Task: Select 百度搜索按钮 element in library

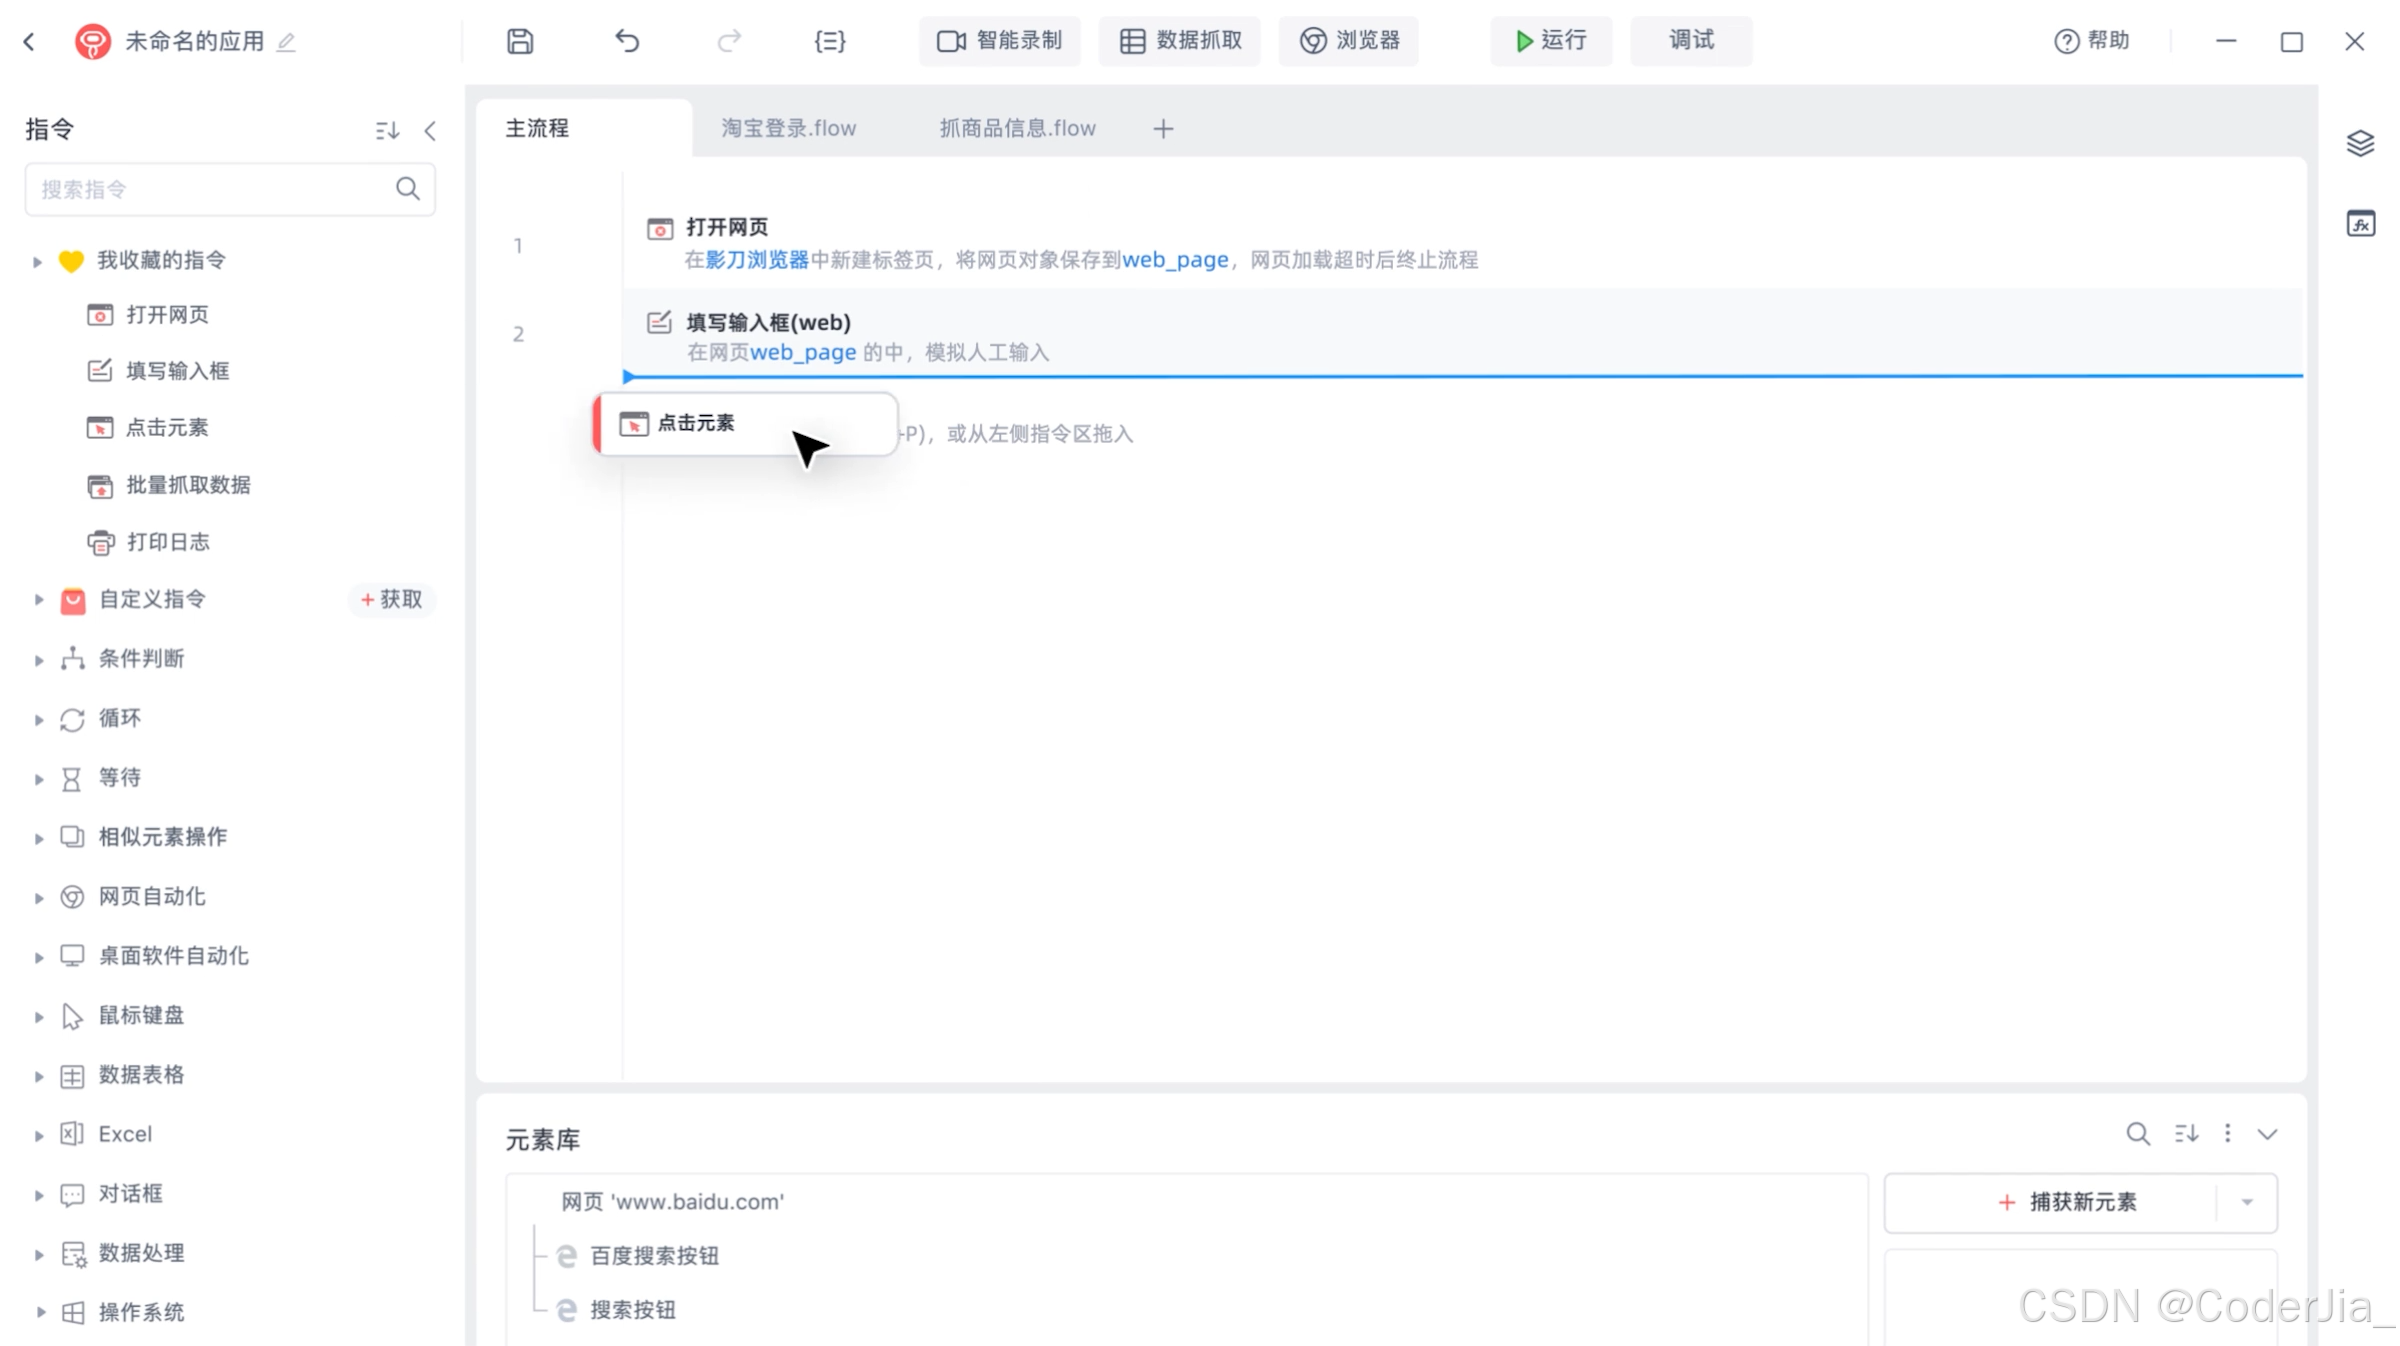Action: click(654, 1256)
